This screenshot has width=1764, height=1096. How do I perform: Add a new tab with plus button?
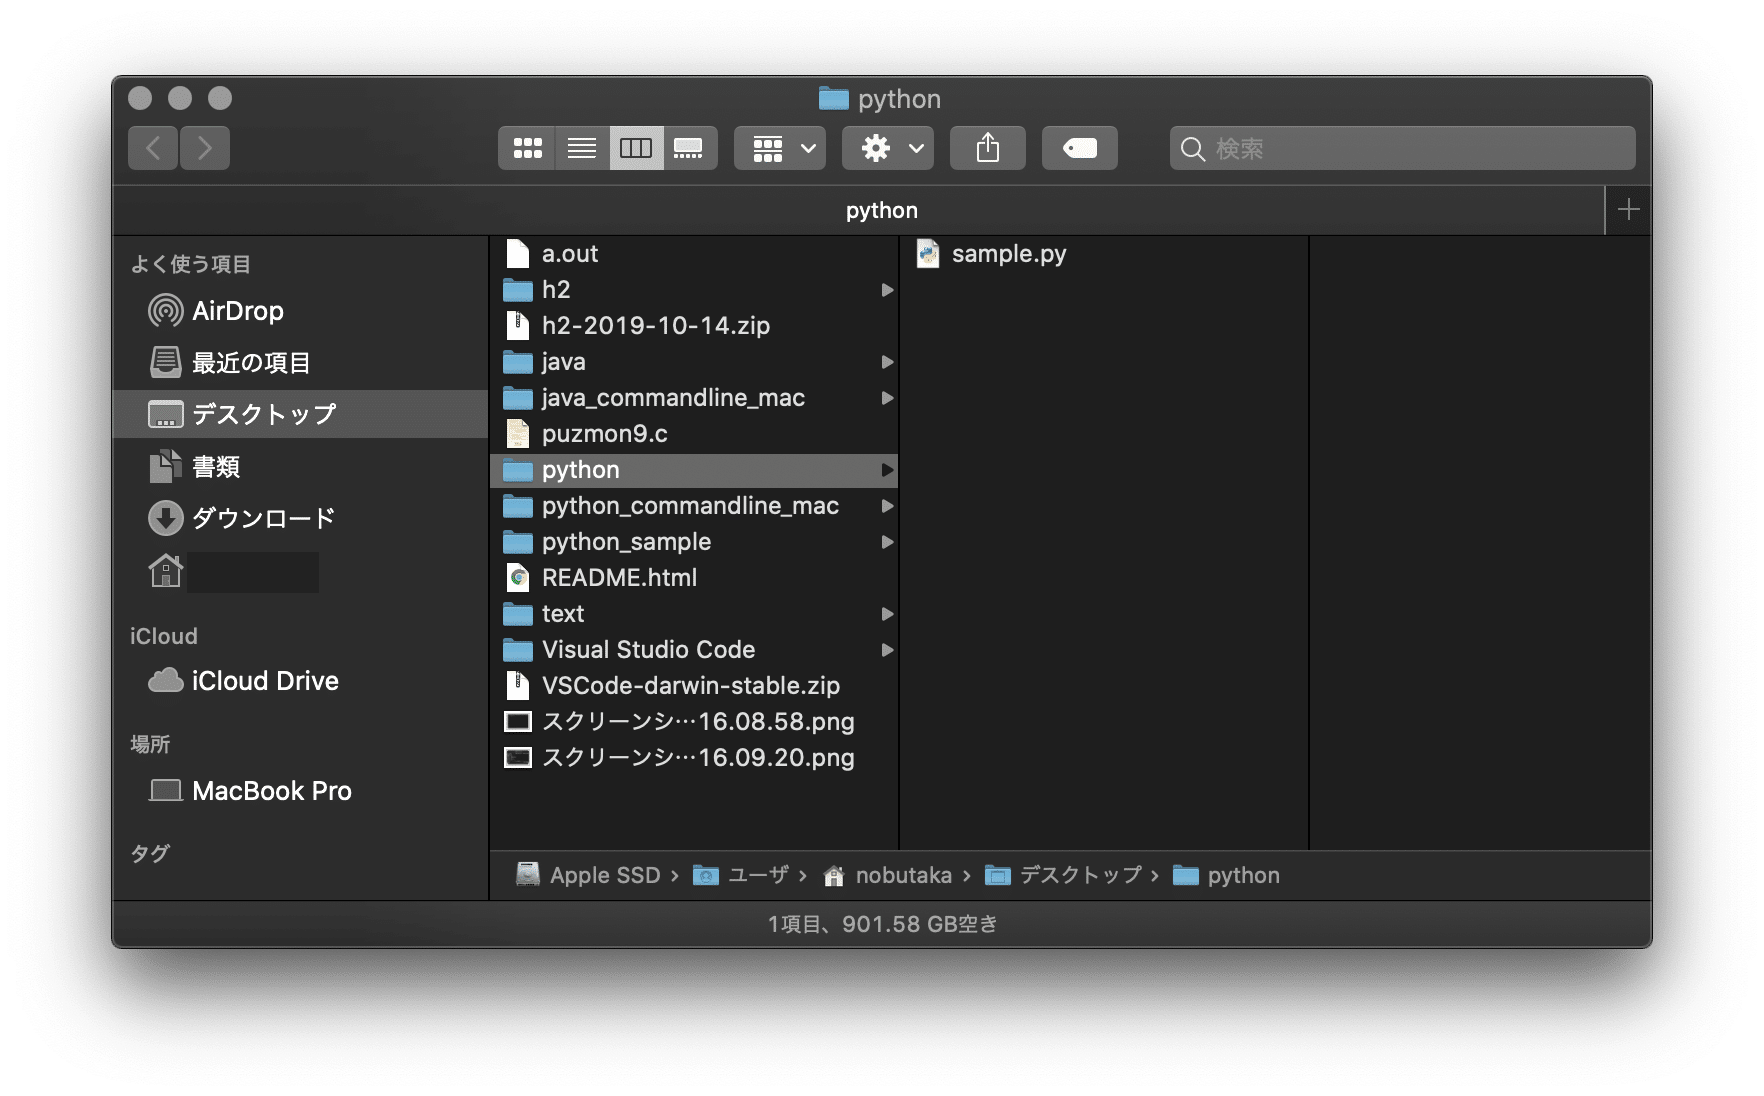coord(1628,210)
